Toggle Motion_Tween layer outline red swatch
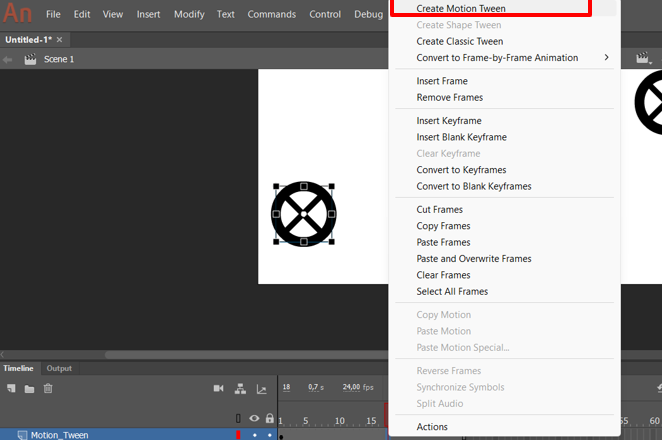This screenshot has height=440, width=662. 238,435
